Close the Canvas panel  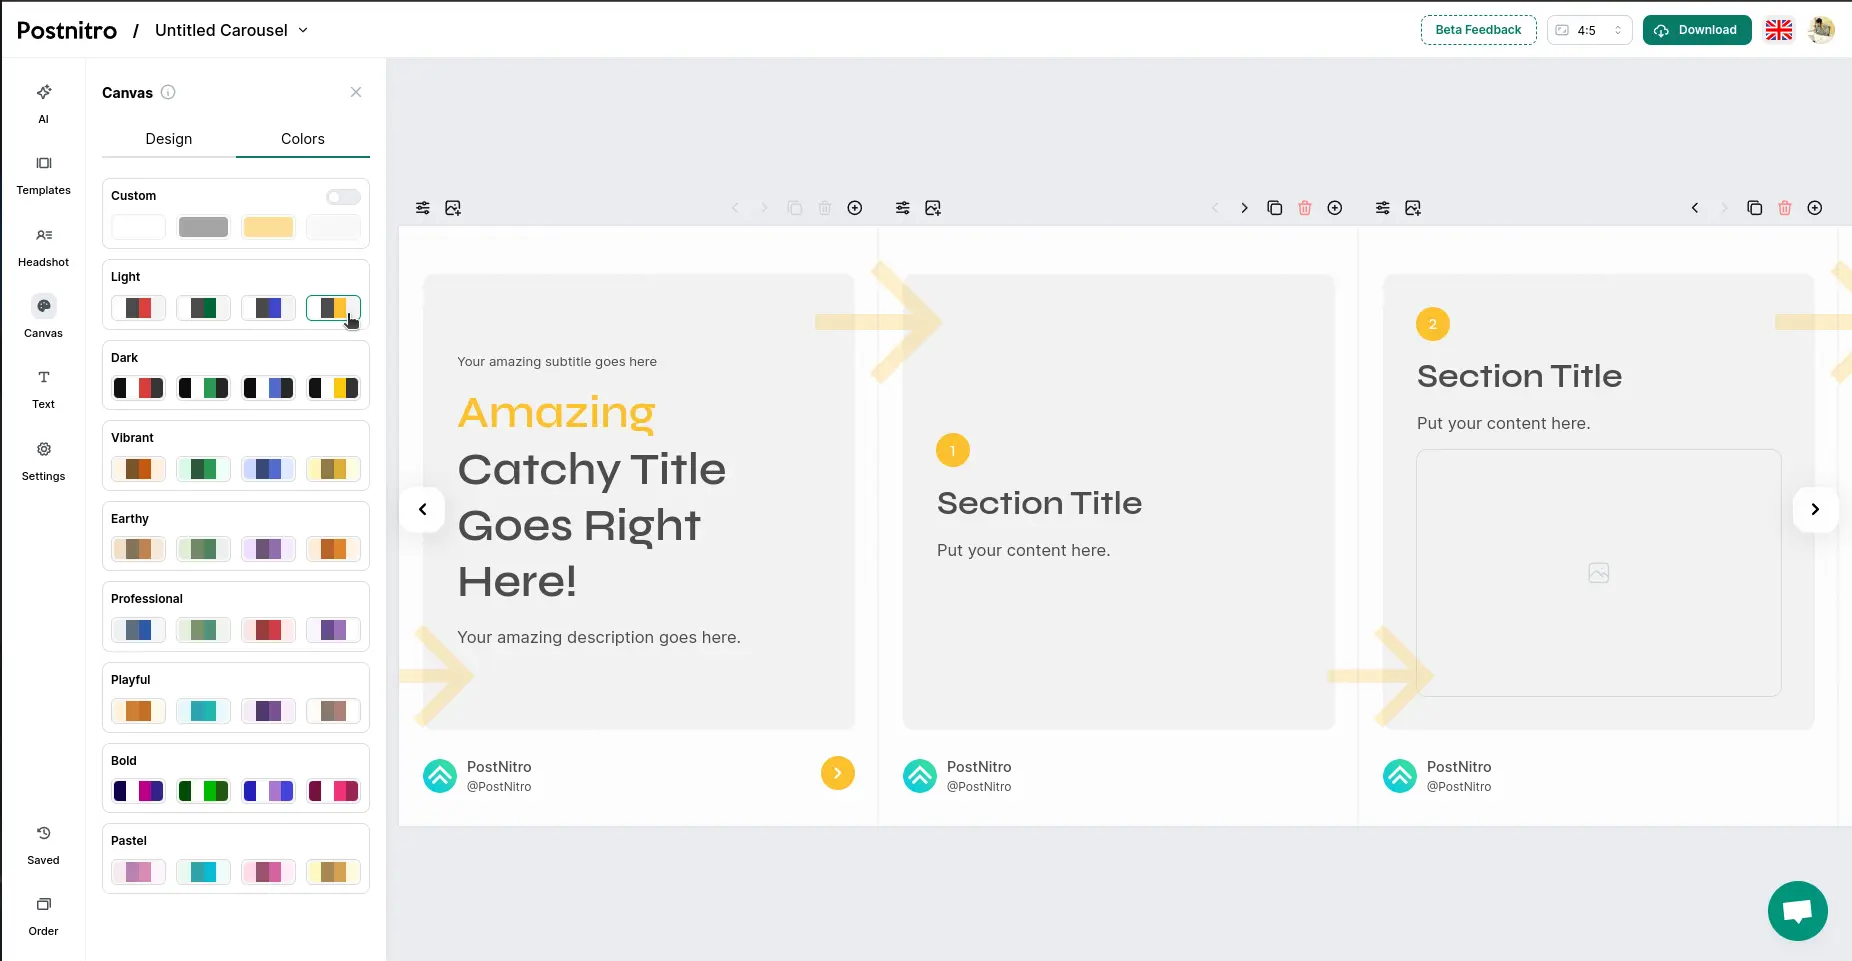click(x=355, y=92)
